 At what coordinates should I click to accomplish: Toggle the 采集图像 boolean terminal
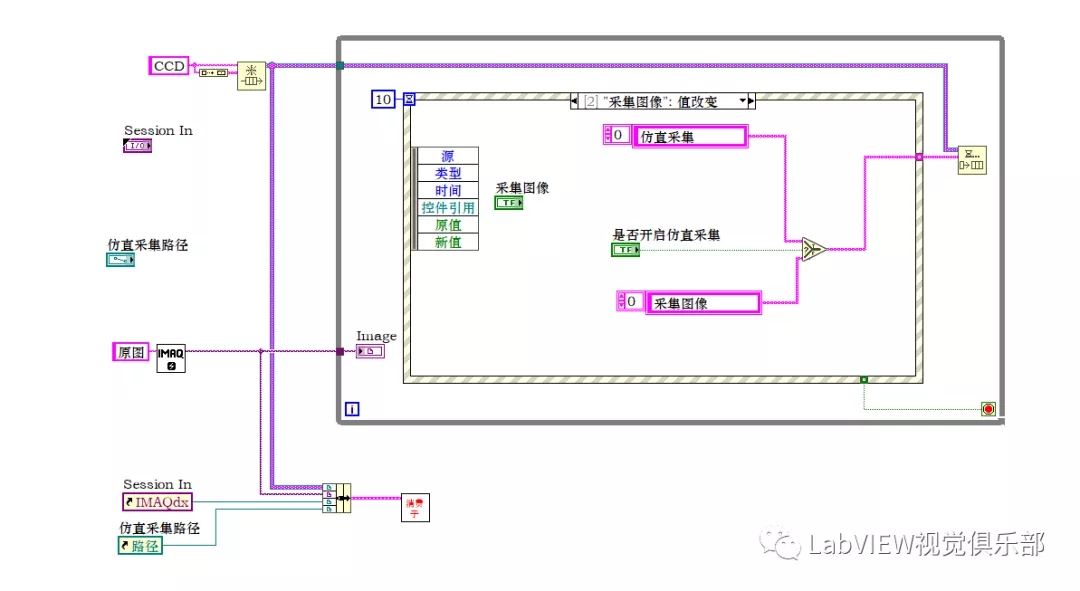point(509,203)
